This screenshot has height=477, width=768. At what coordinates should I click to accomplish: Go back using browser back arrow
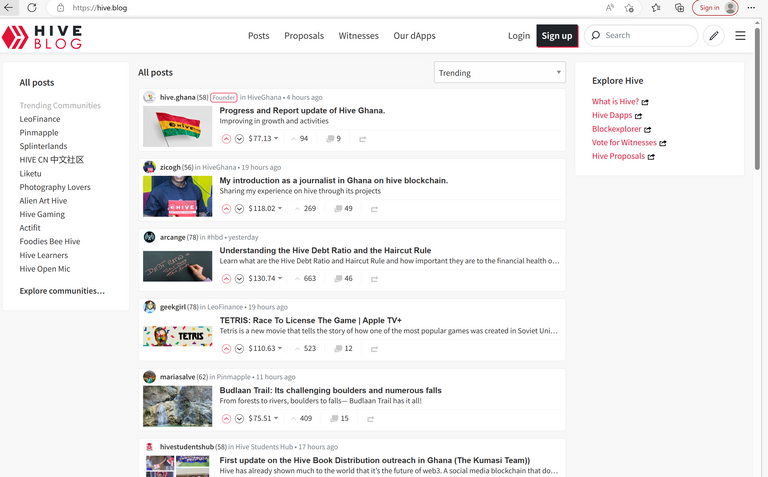coord(9,7)
